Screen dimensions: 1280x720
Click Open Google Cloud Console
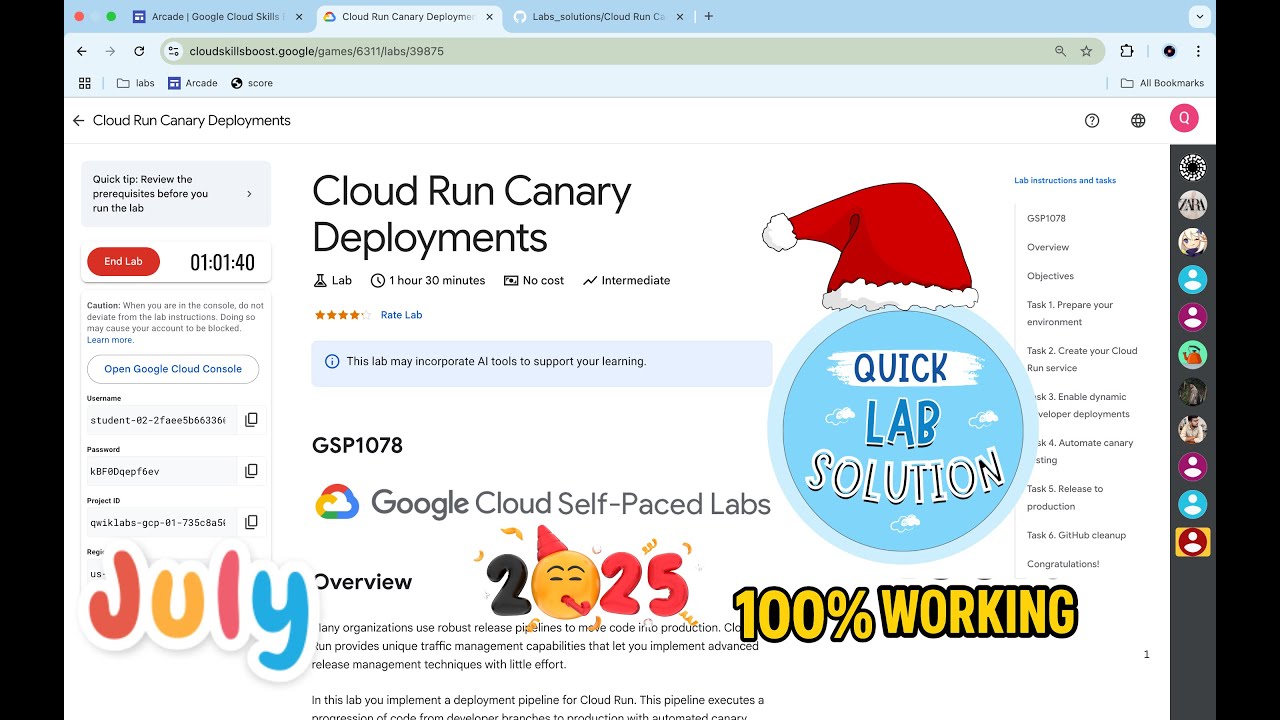[173, 369]
